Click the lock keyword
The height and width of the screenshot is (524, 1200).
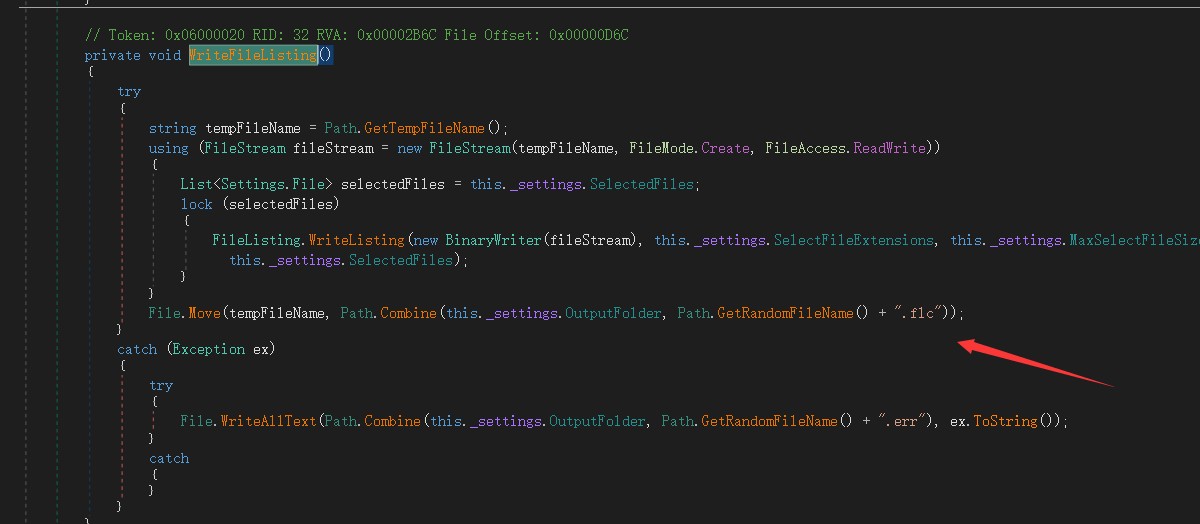click(196, 204)
